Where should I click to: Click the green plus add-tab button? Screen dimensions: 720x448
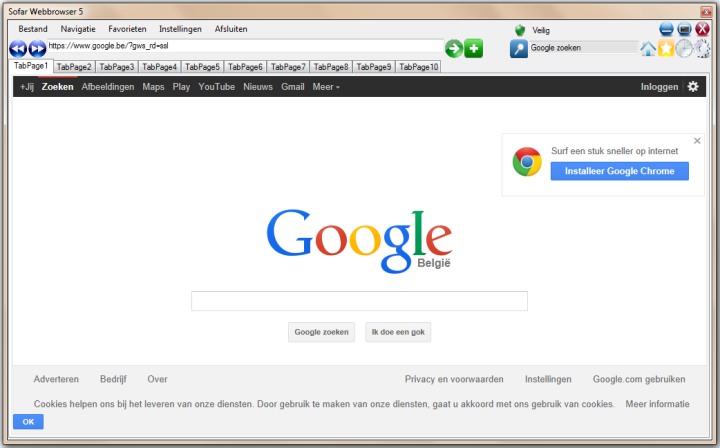pos(473,48)
